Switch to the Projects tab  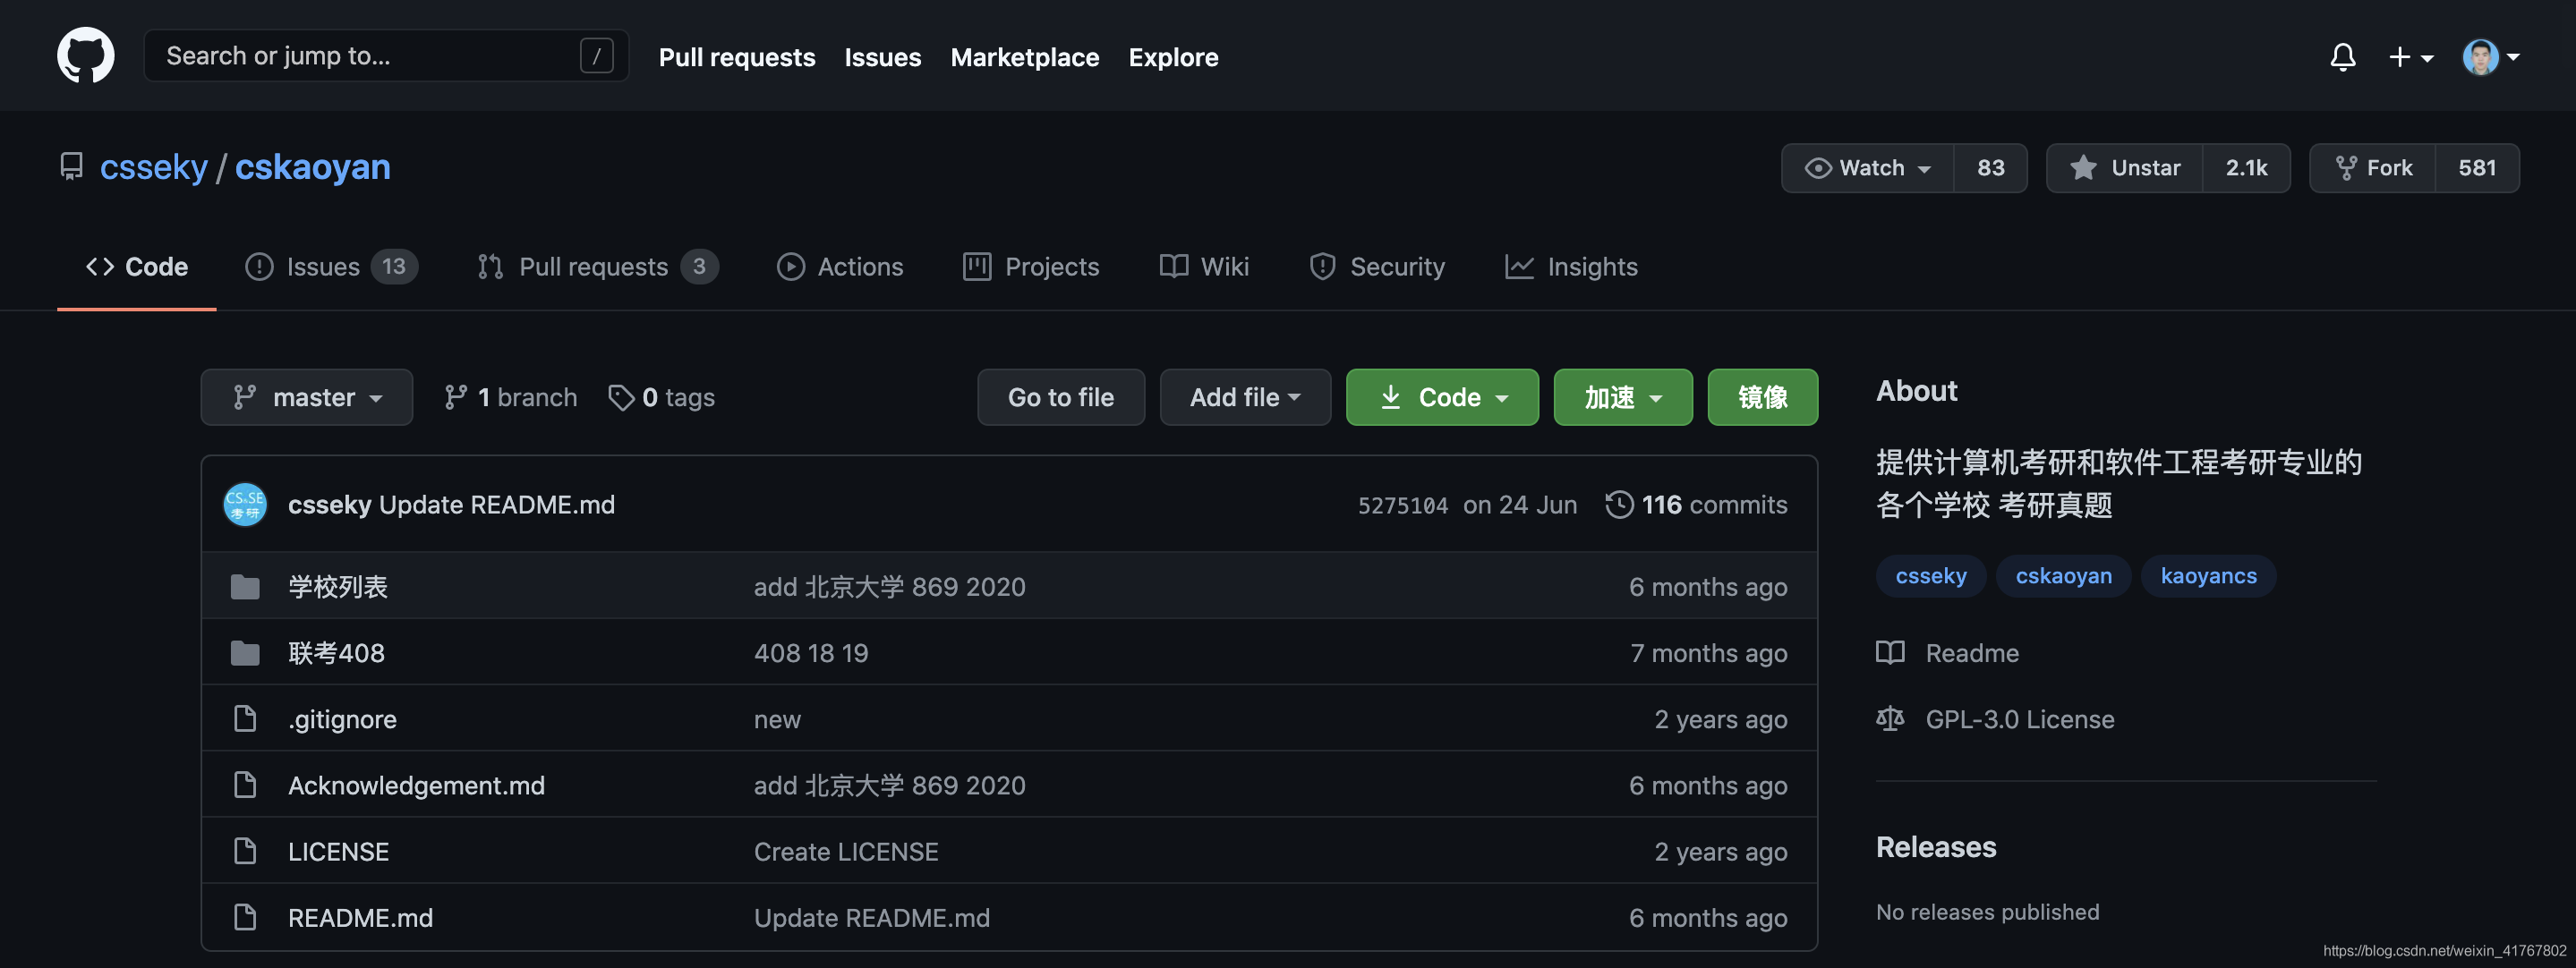coord(1031,267)
